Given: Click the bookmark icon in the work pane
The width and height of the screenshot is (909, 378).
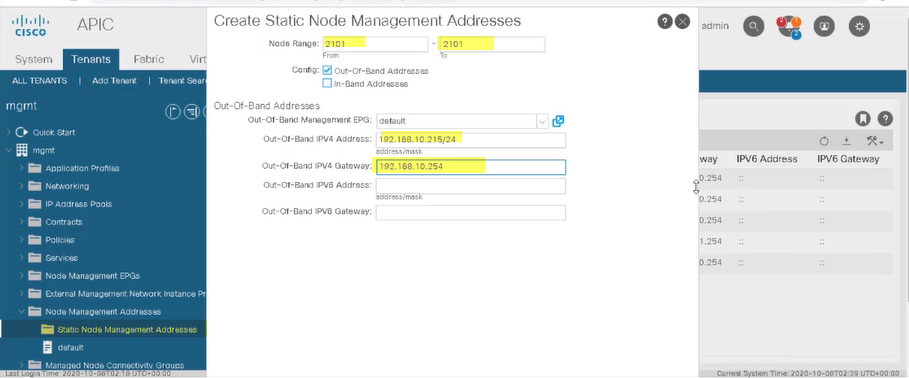Looking at the screenshot, I should pyautogui.click(x=863, y=118).
